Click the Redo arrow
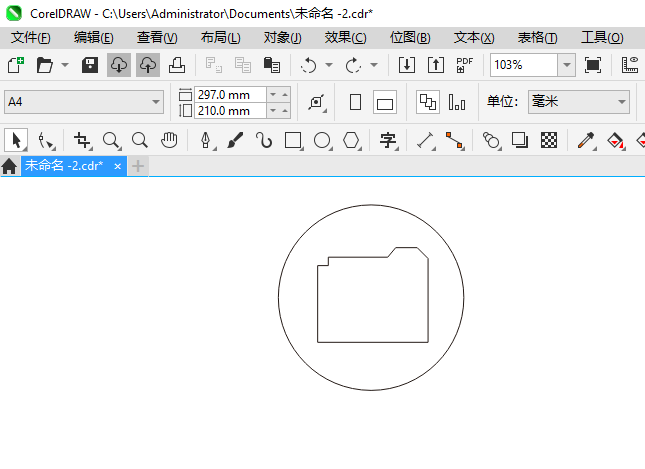This screenshot has width=645, height=469. pos(353,65)
